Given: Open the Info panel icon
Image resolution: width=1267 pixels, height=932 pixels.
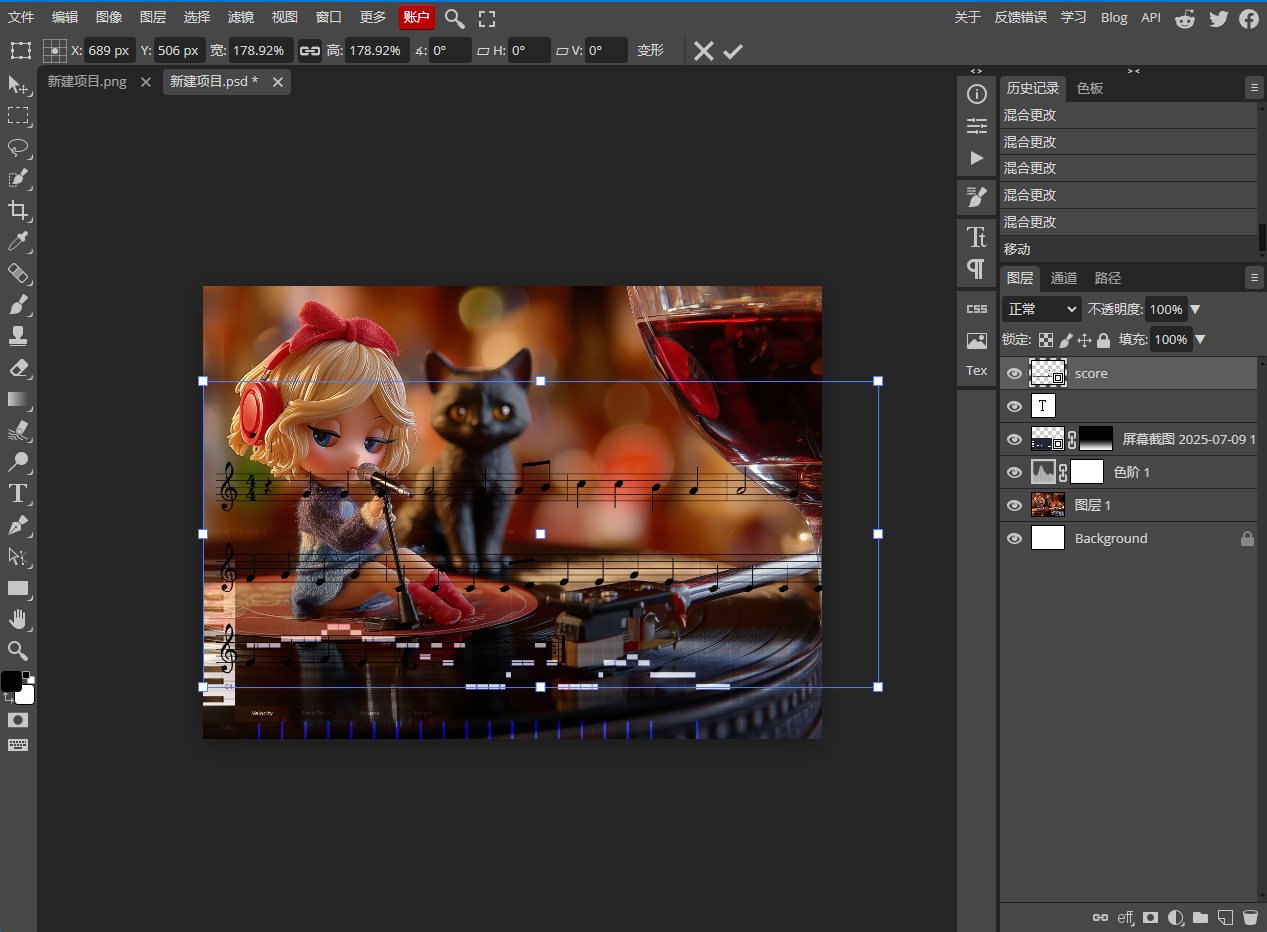Looking at the screenshot, I should click(977, 94).
